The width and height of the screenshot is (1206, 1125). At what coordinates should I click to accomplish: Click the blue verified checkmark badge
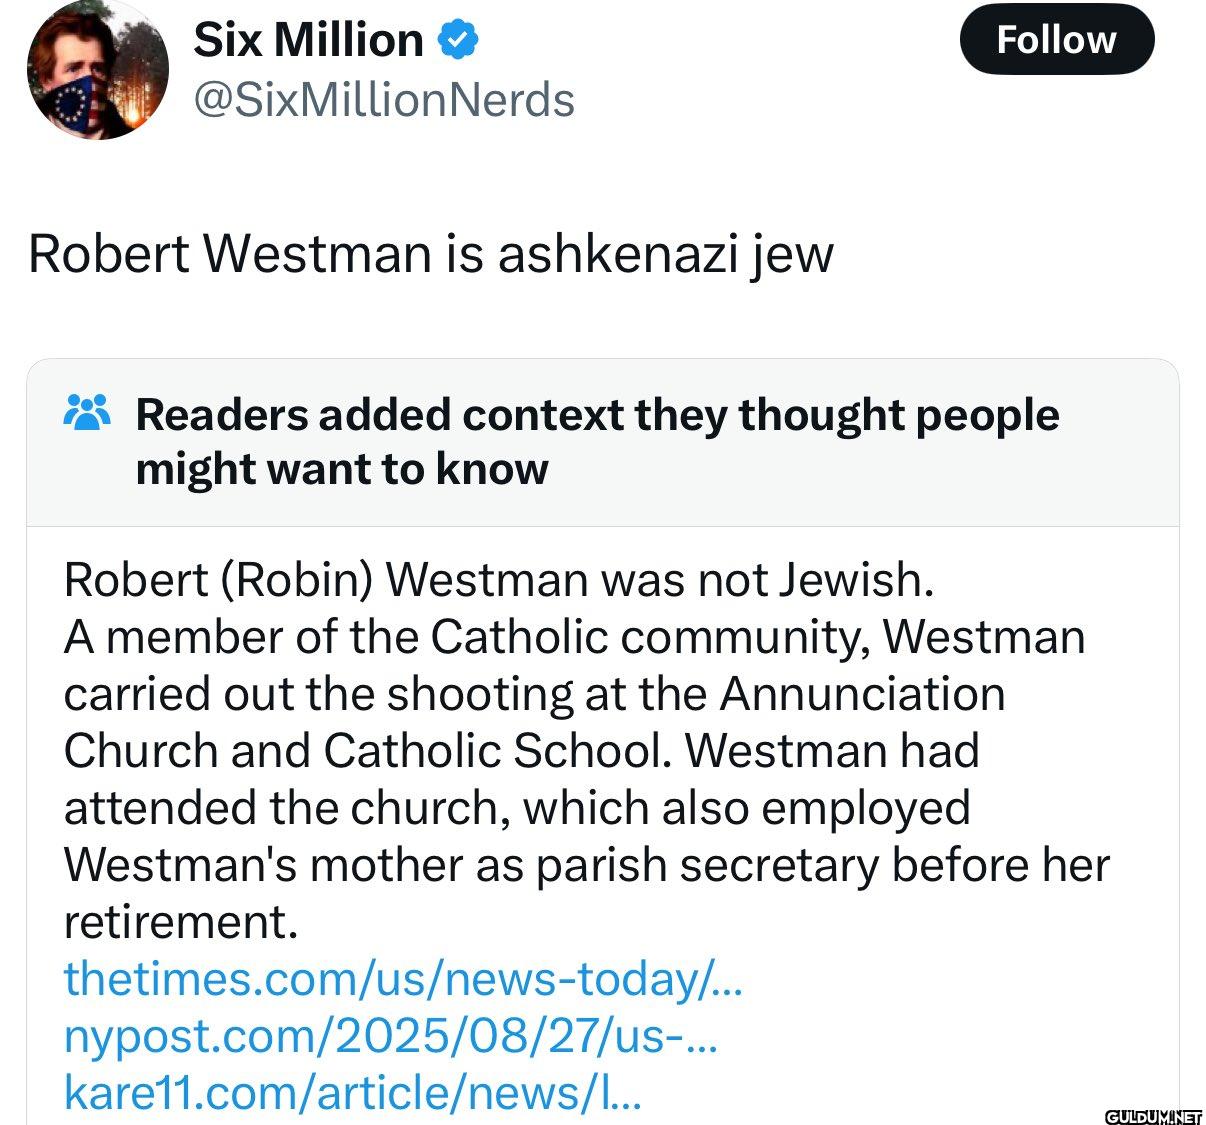[x=459, y=41]
